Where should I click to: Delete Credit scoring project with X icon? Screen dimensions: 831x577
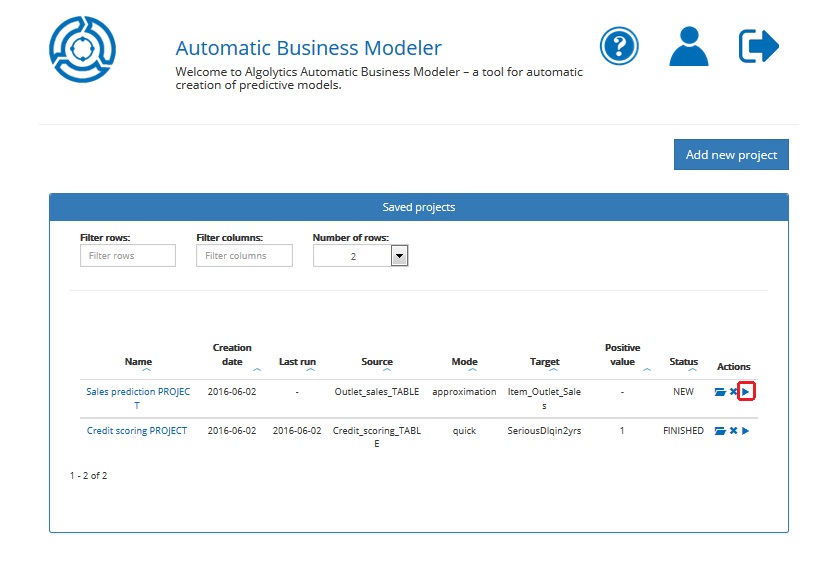click(733, 431)
